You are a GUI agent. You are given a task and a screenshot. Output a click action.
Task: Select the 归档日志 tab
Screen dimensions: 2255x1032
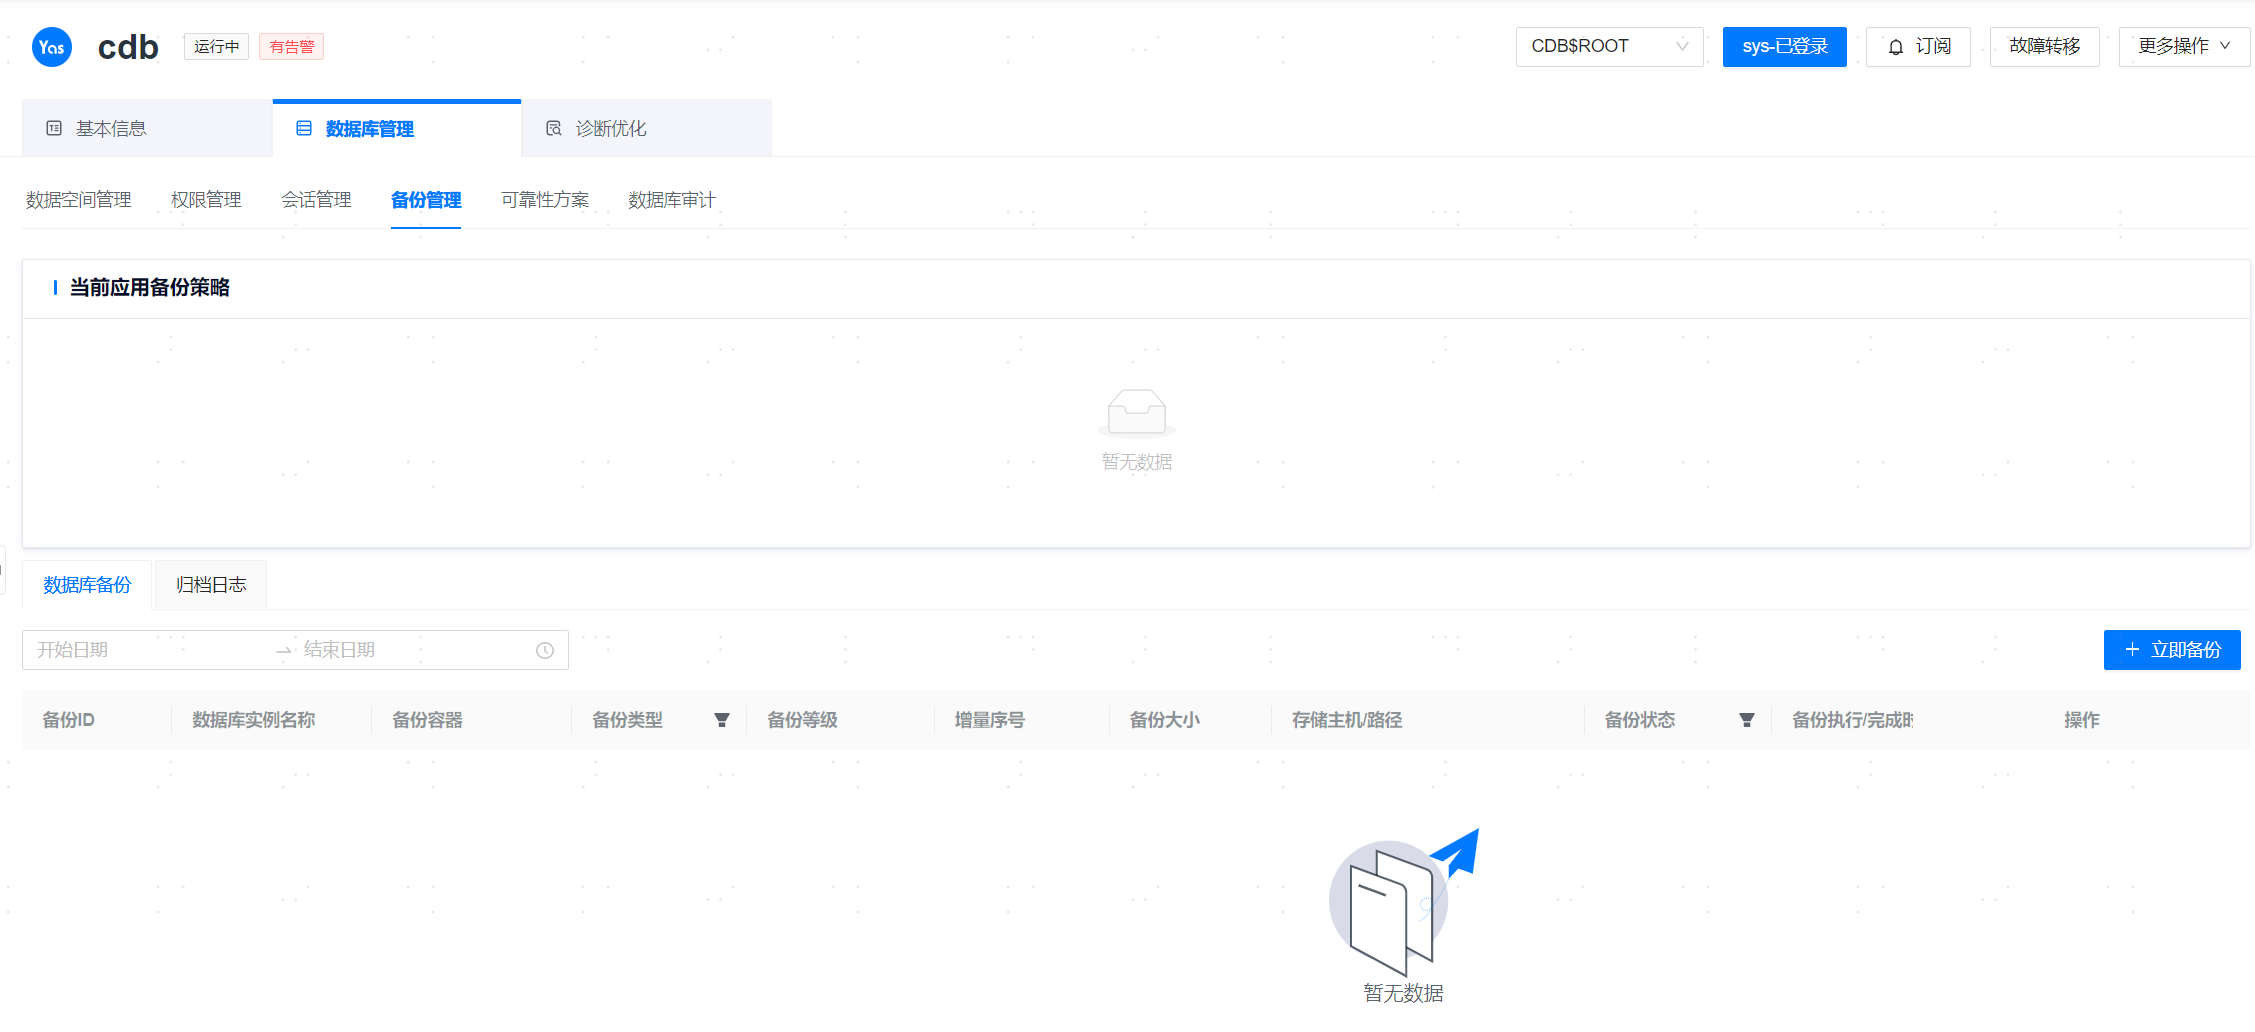(211, 585)
